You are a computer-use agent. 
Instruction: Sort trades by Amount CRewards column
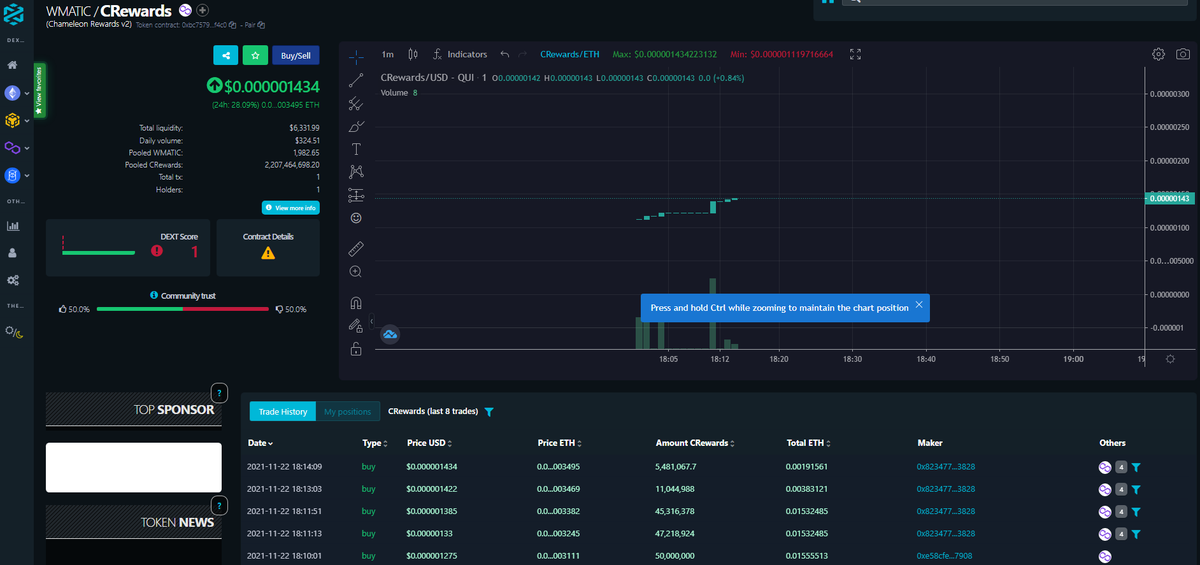pos(696,443)
